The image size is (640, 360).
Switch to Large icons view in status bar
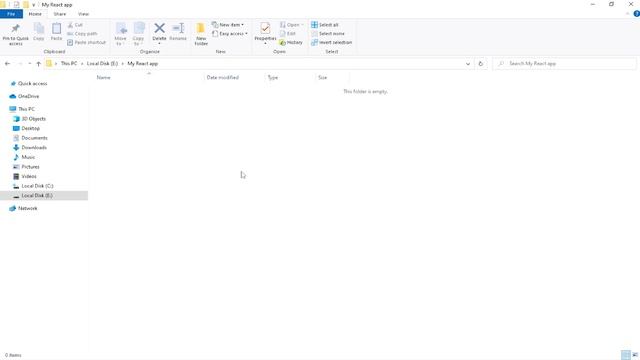(x=635, y=355)
